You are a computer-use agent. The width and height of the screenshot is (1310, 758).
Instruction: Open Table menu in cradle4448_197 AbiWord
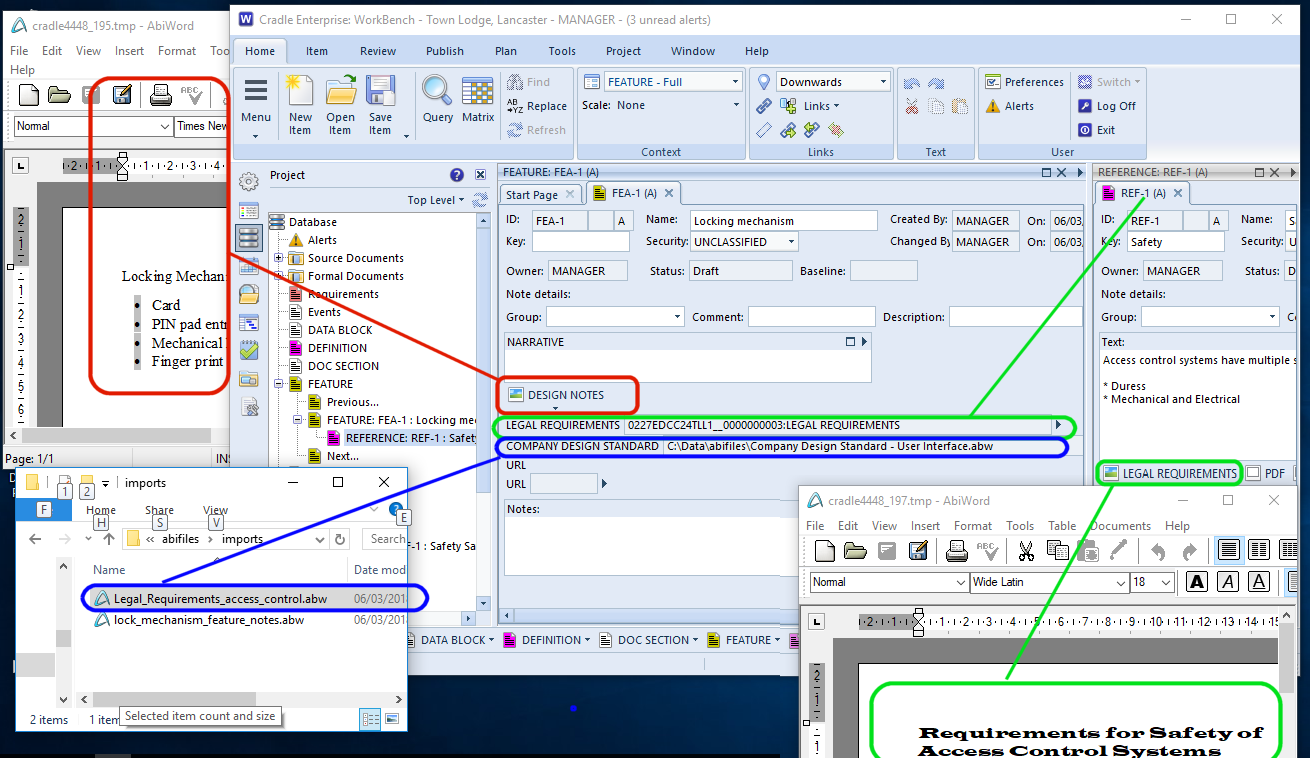(1062, 526)
